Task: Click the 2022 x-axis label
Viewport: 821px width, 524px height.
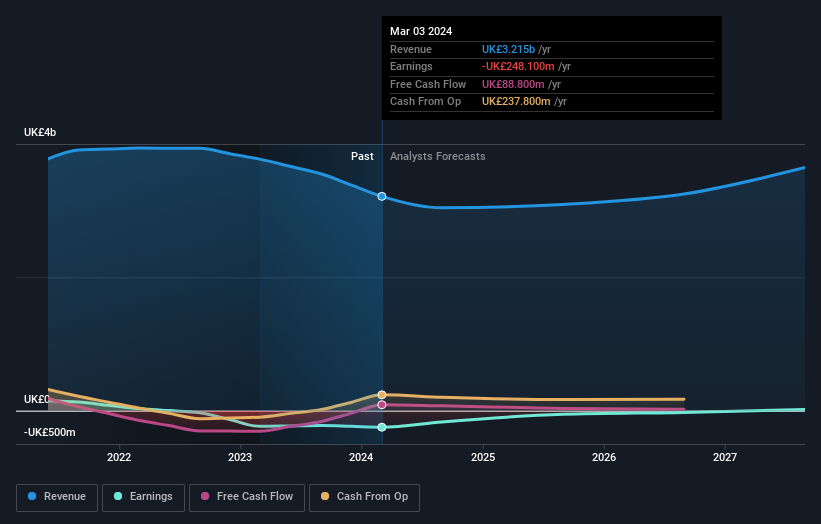Action: (119, 457)
